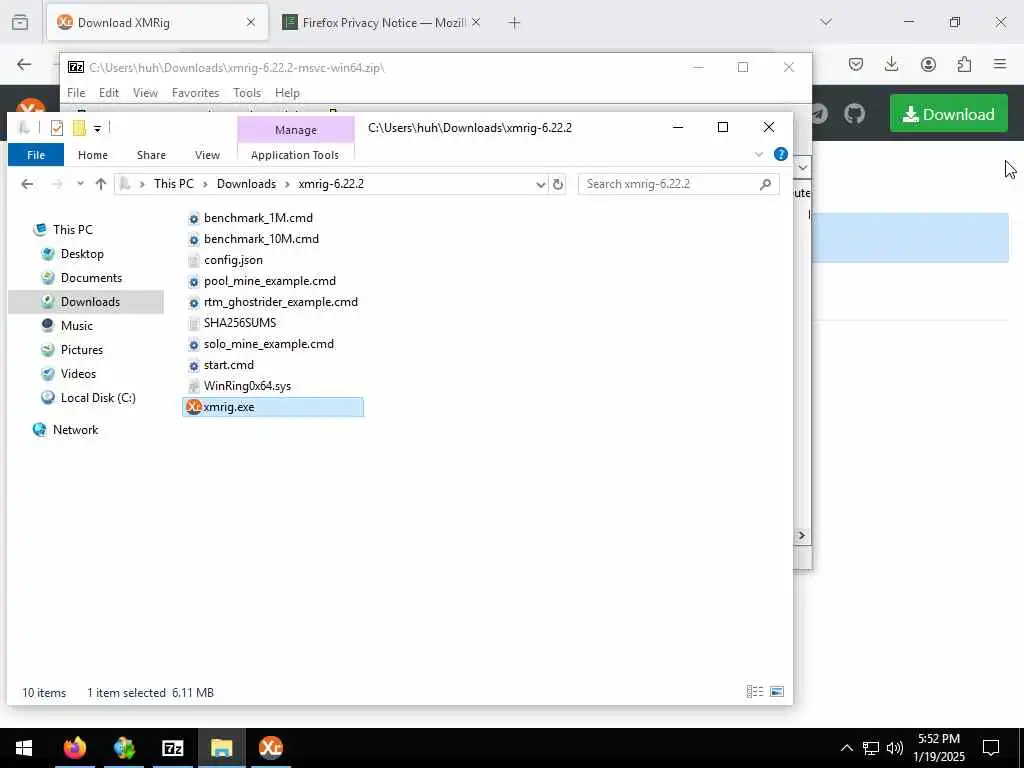Screen dimensions: 1024x768
Task: Open the Home ribbon tab
Action: [93, 155]
